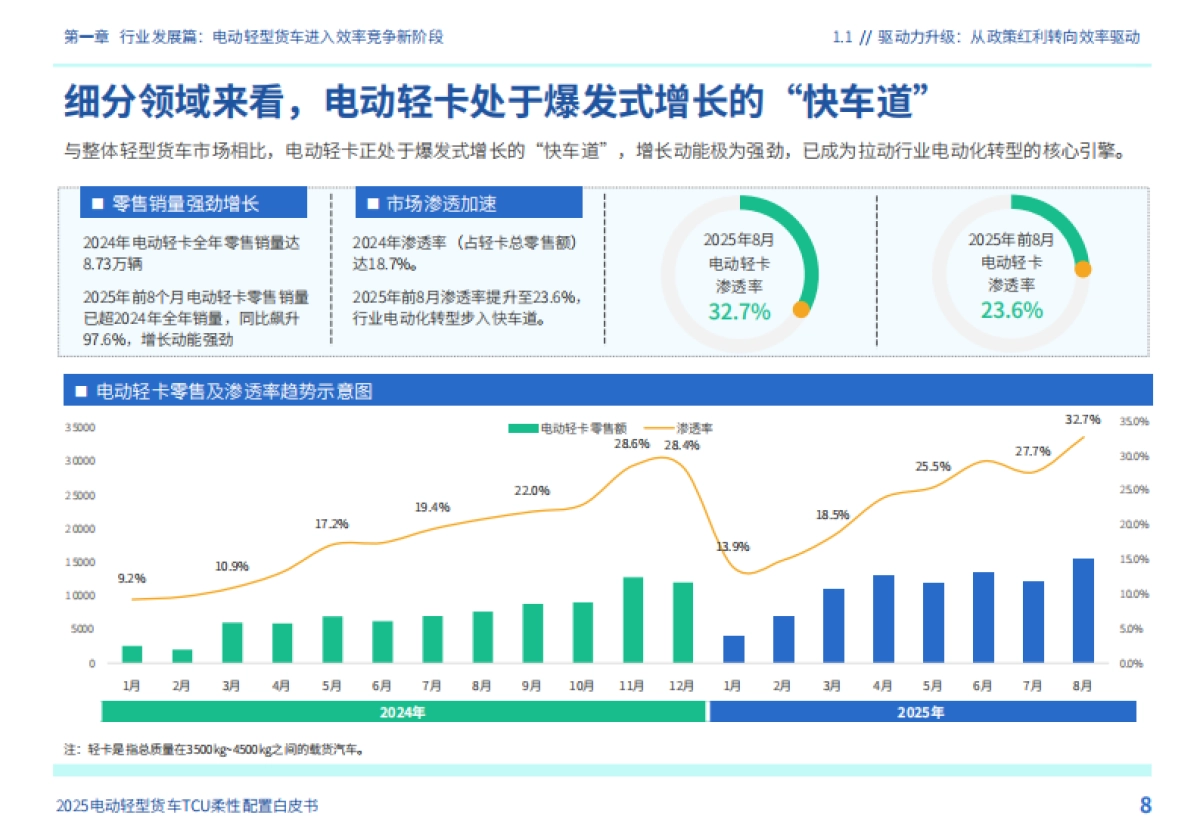Expand the 市场渗透加速 panel
1200x831 pixels.
pos(440,203)
